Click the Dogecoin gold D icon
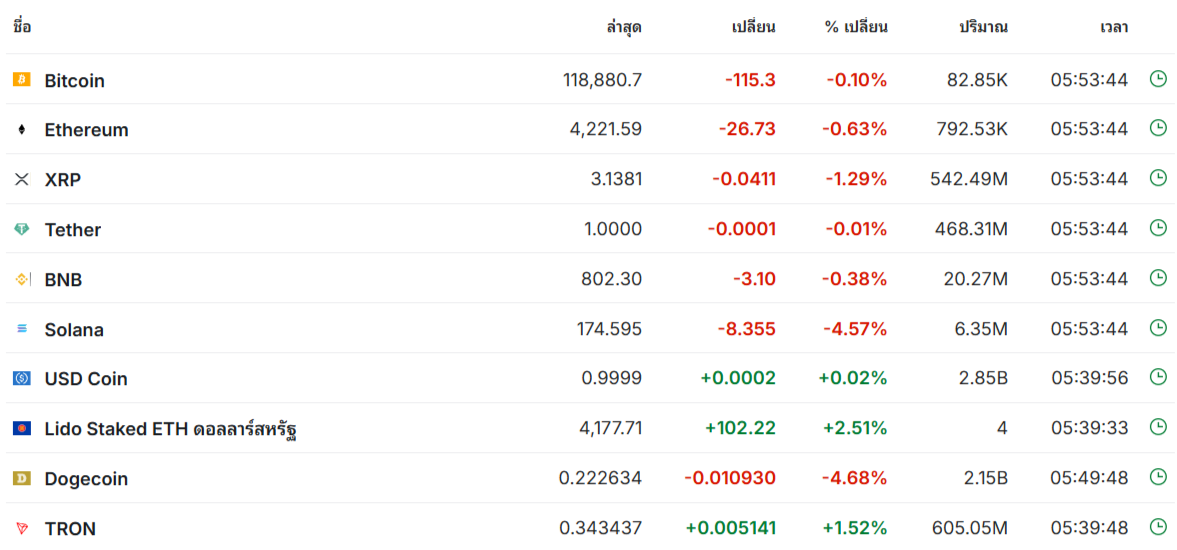The width and height of the screenshot is (1177, 550). click(x=22, y=478)
